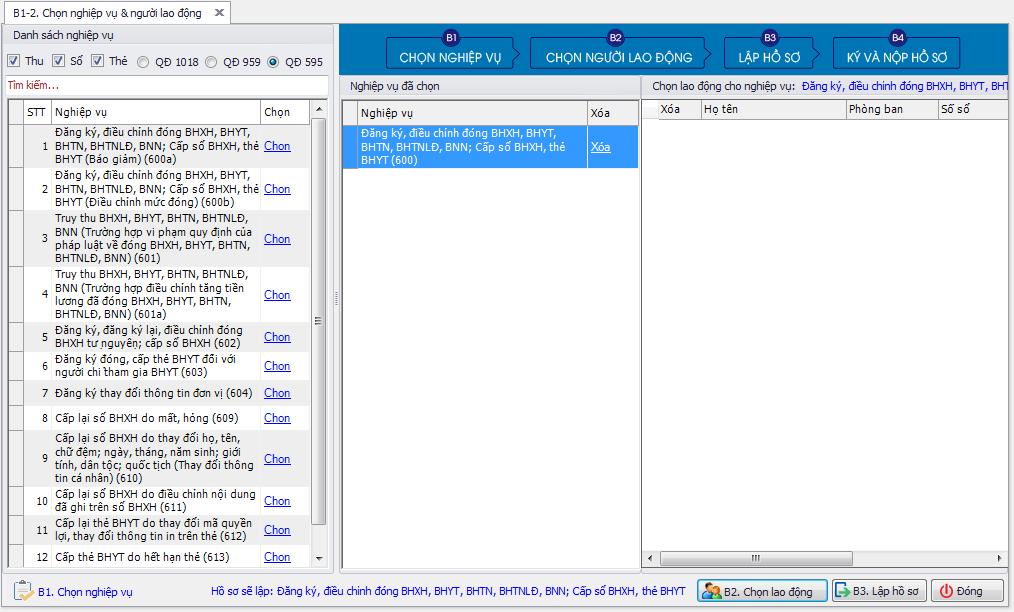
Task: Click Chọn for Cấp thẻ hết hạn (613)
Action: point(277,557)
